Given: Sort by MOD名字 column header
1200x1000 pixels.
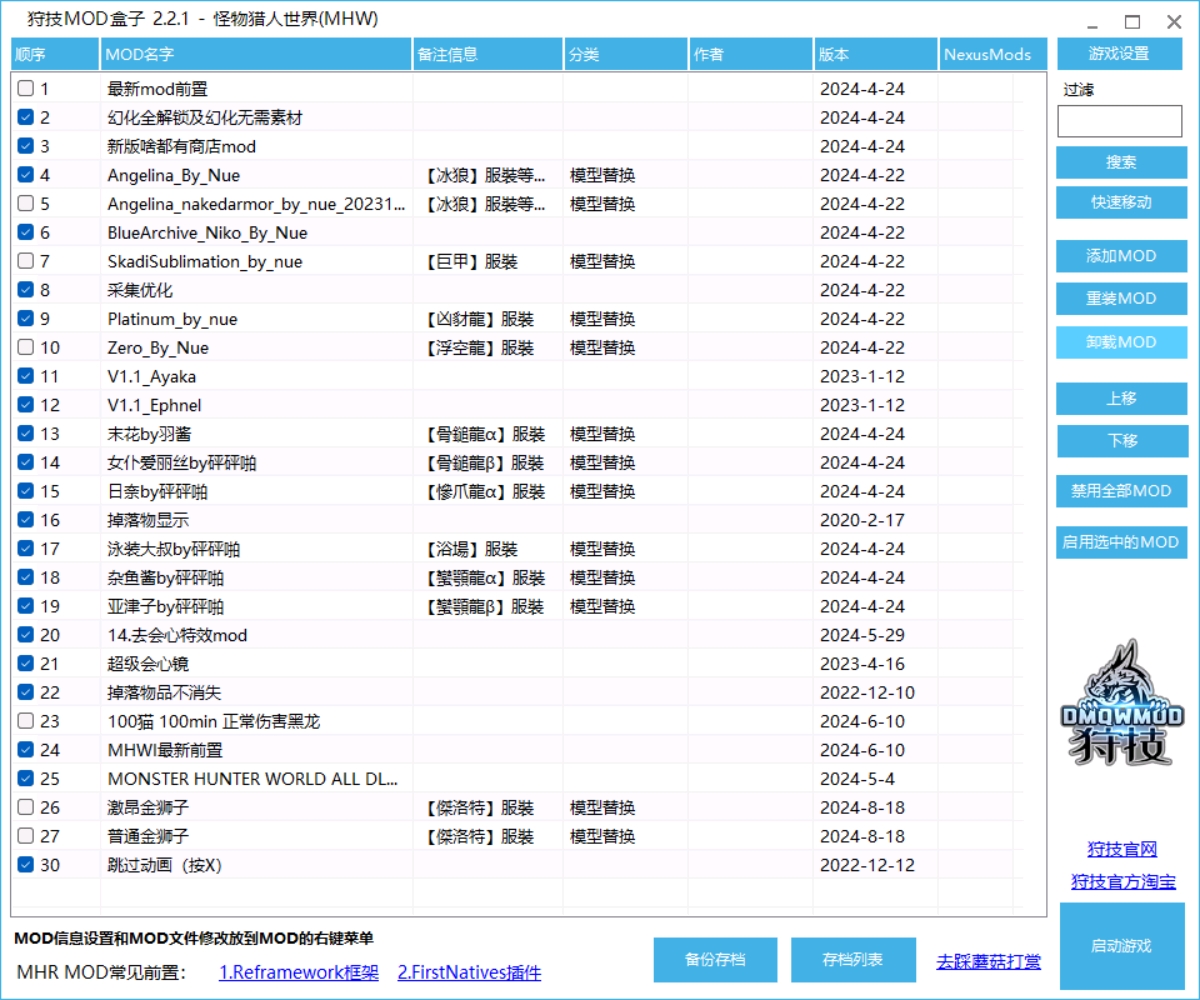Looking at the screenshot, I should tap(256, 54).
